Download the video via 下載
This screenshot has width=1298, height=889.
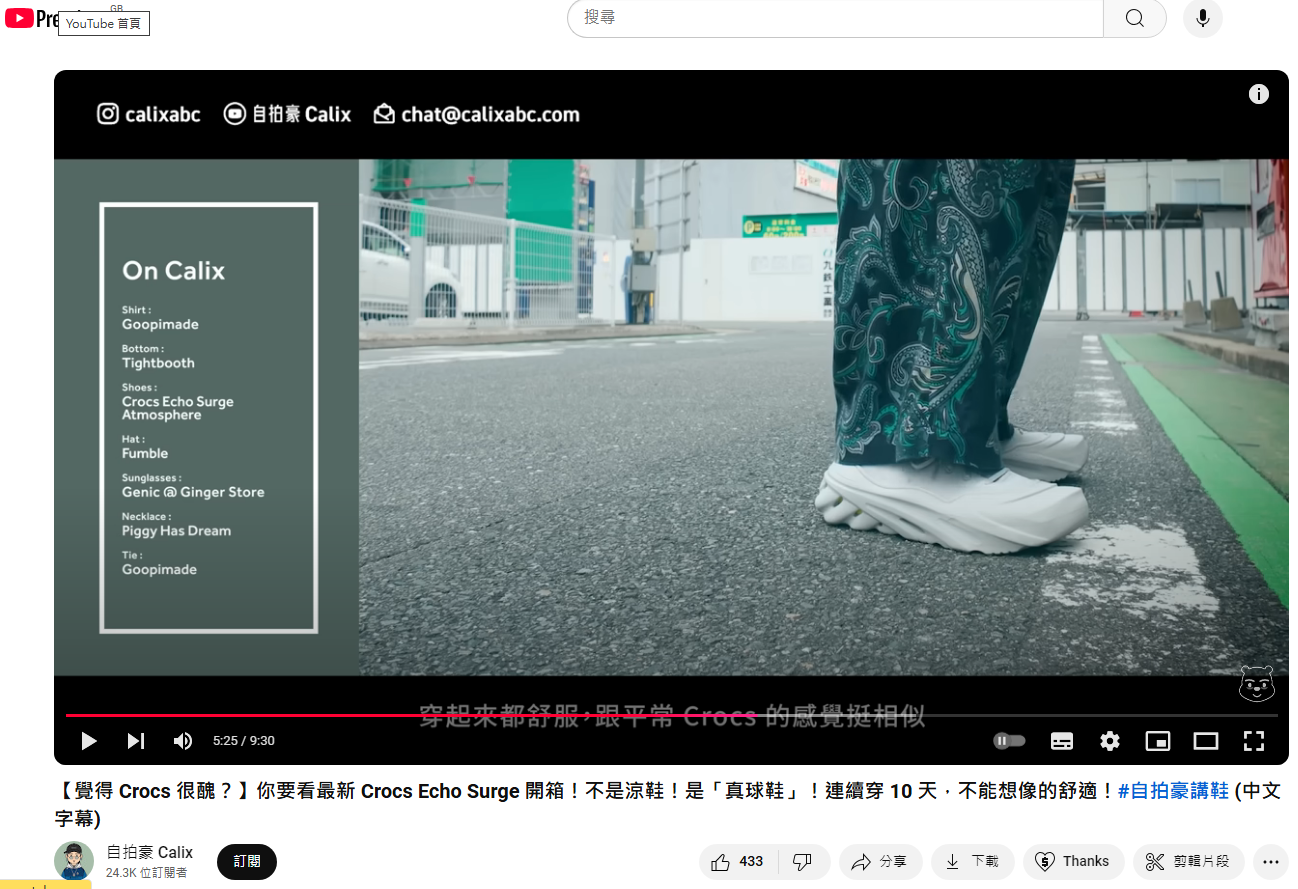[x=972, y=861]
